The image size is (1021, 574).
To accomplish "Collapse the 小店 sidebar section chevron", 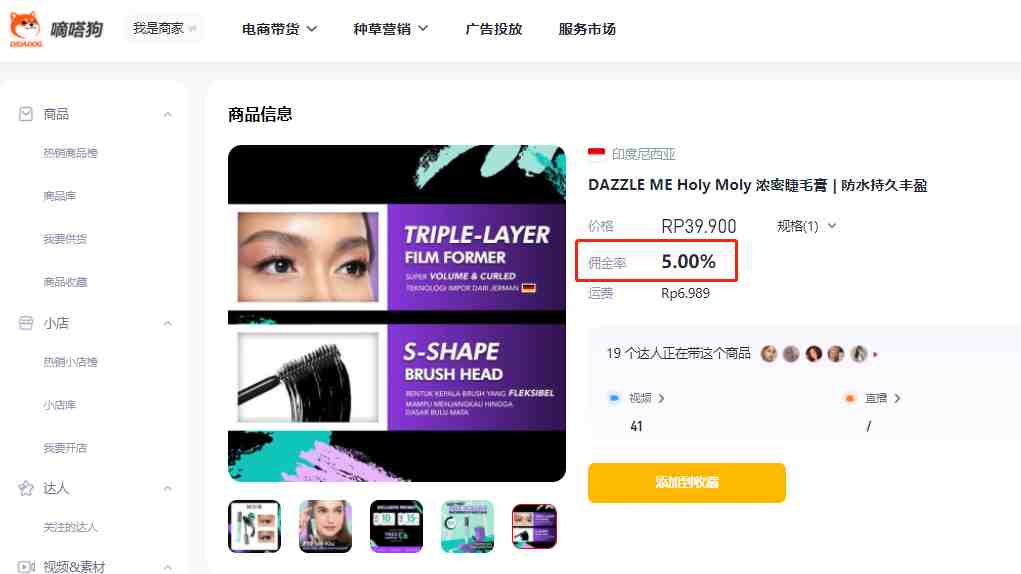I will pos(167,323).
